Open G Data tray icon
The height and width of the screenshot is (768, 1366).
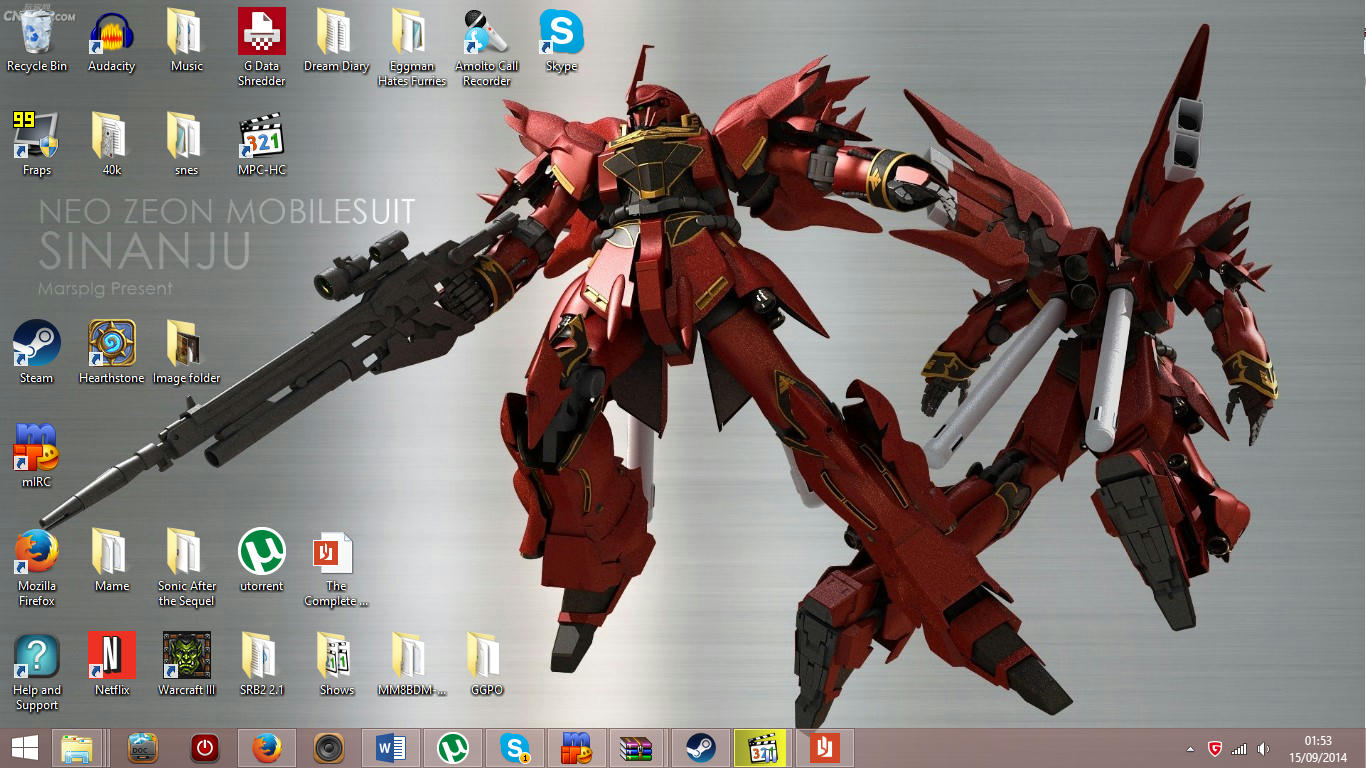pos(1215,748)
